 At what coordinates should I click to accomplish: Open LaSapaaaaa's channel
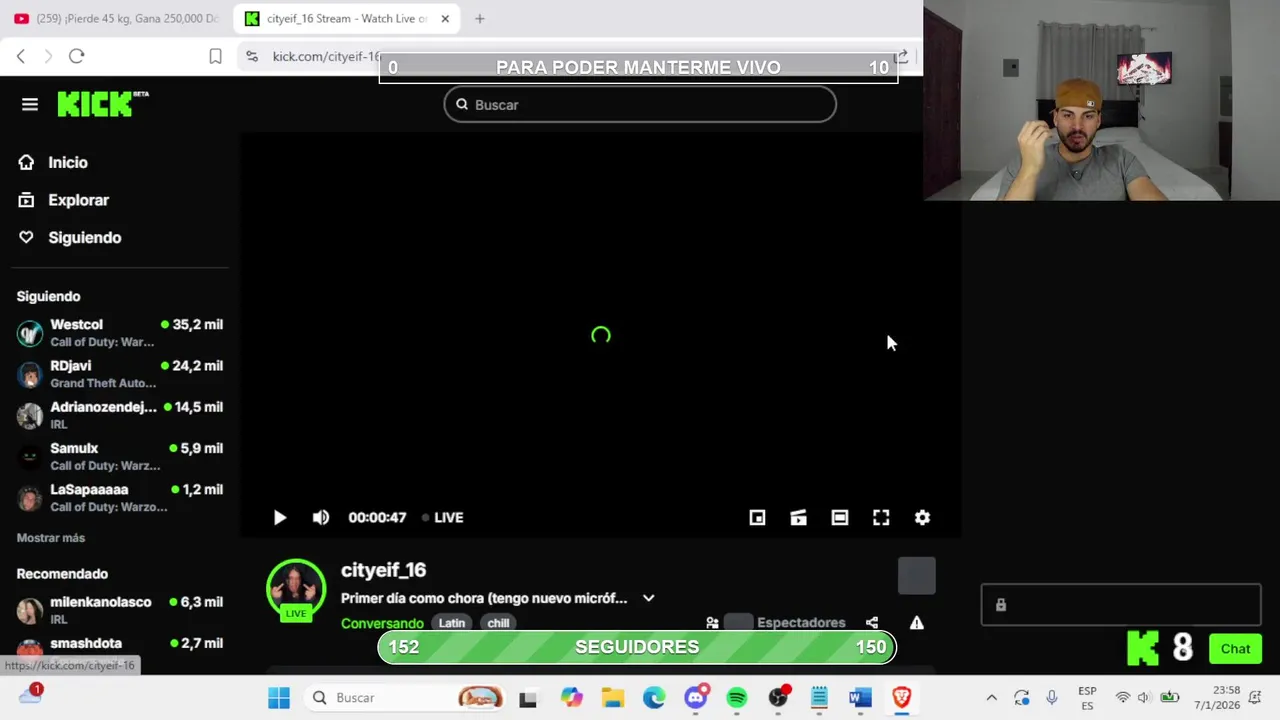point(120,497)
